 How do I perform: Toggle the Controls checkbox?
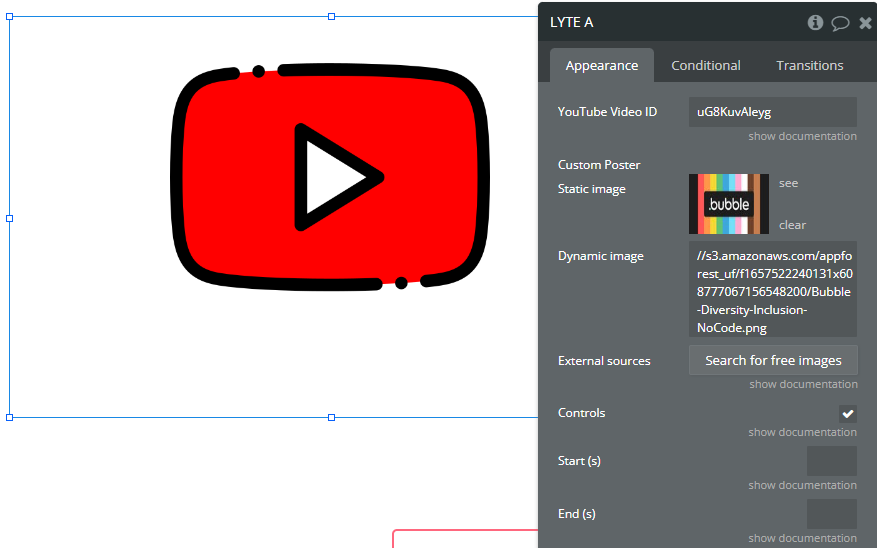click(848, 414)
